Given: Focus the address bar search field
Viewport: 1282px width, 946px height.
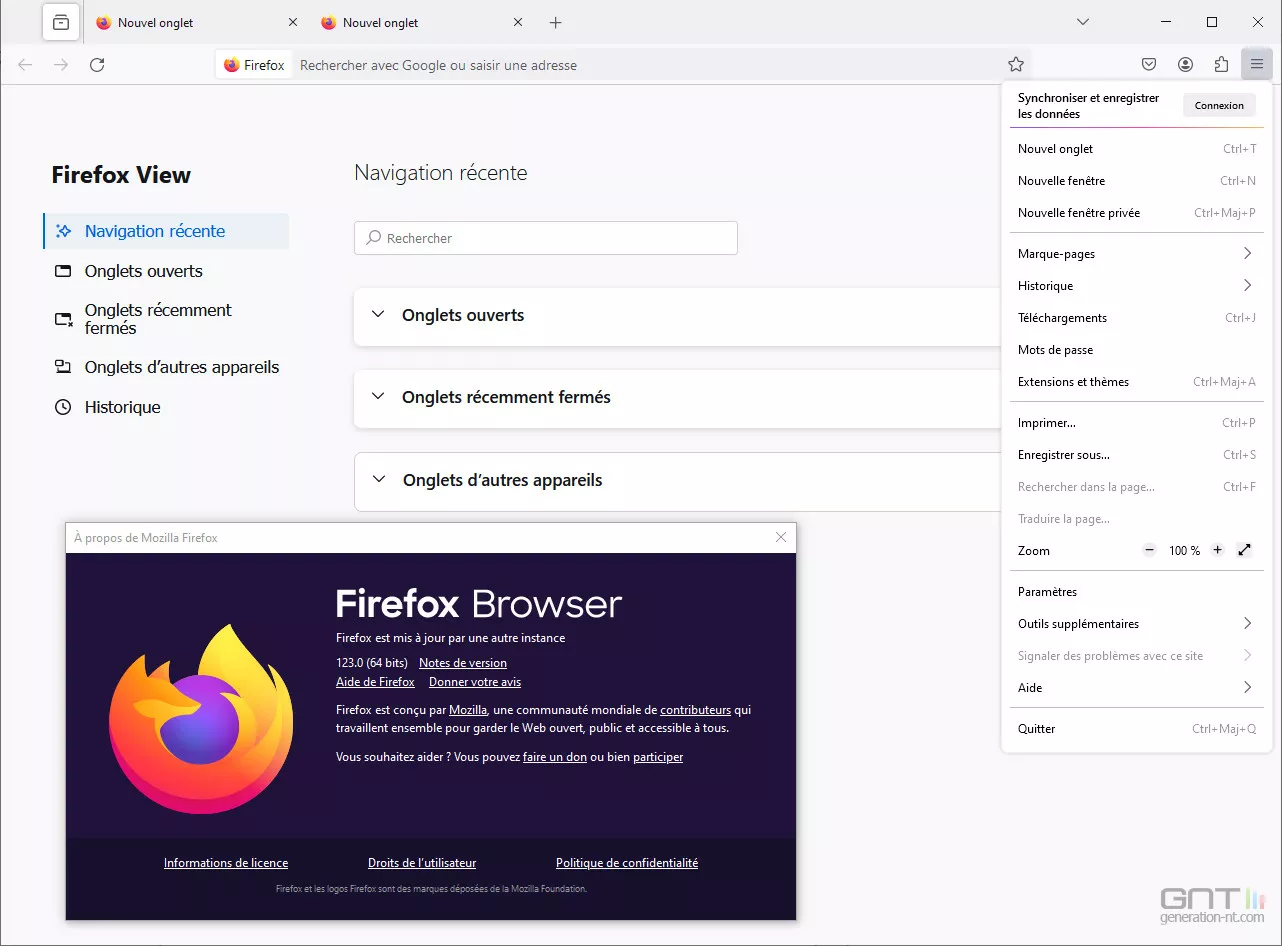Looking at the screenshot, I should (x=648, y=65).
